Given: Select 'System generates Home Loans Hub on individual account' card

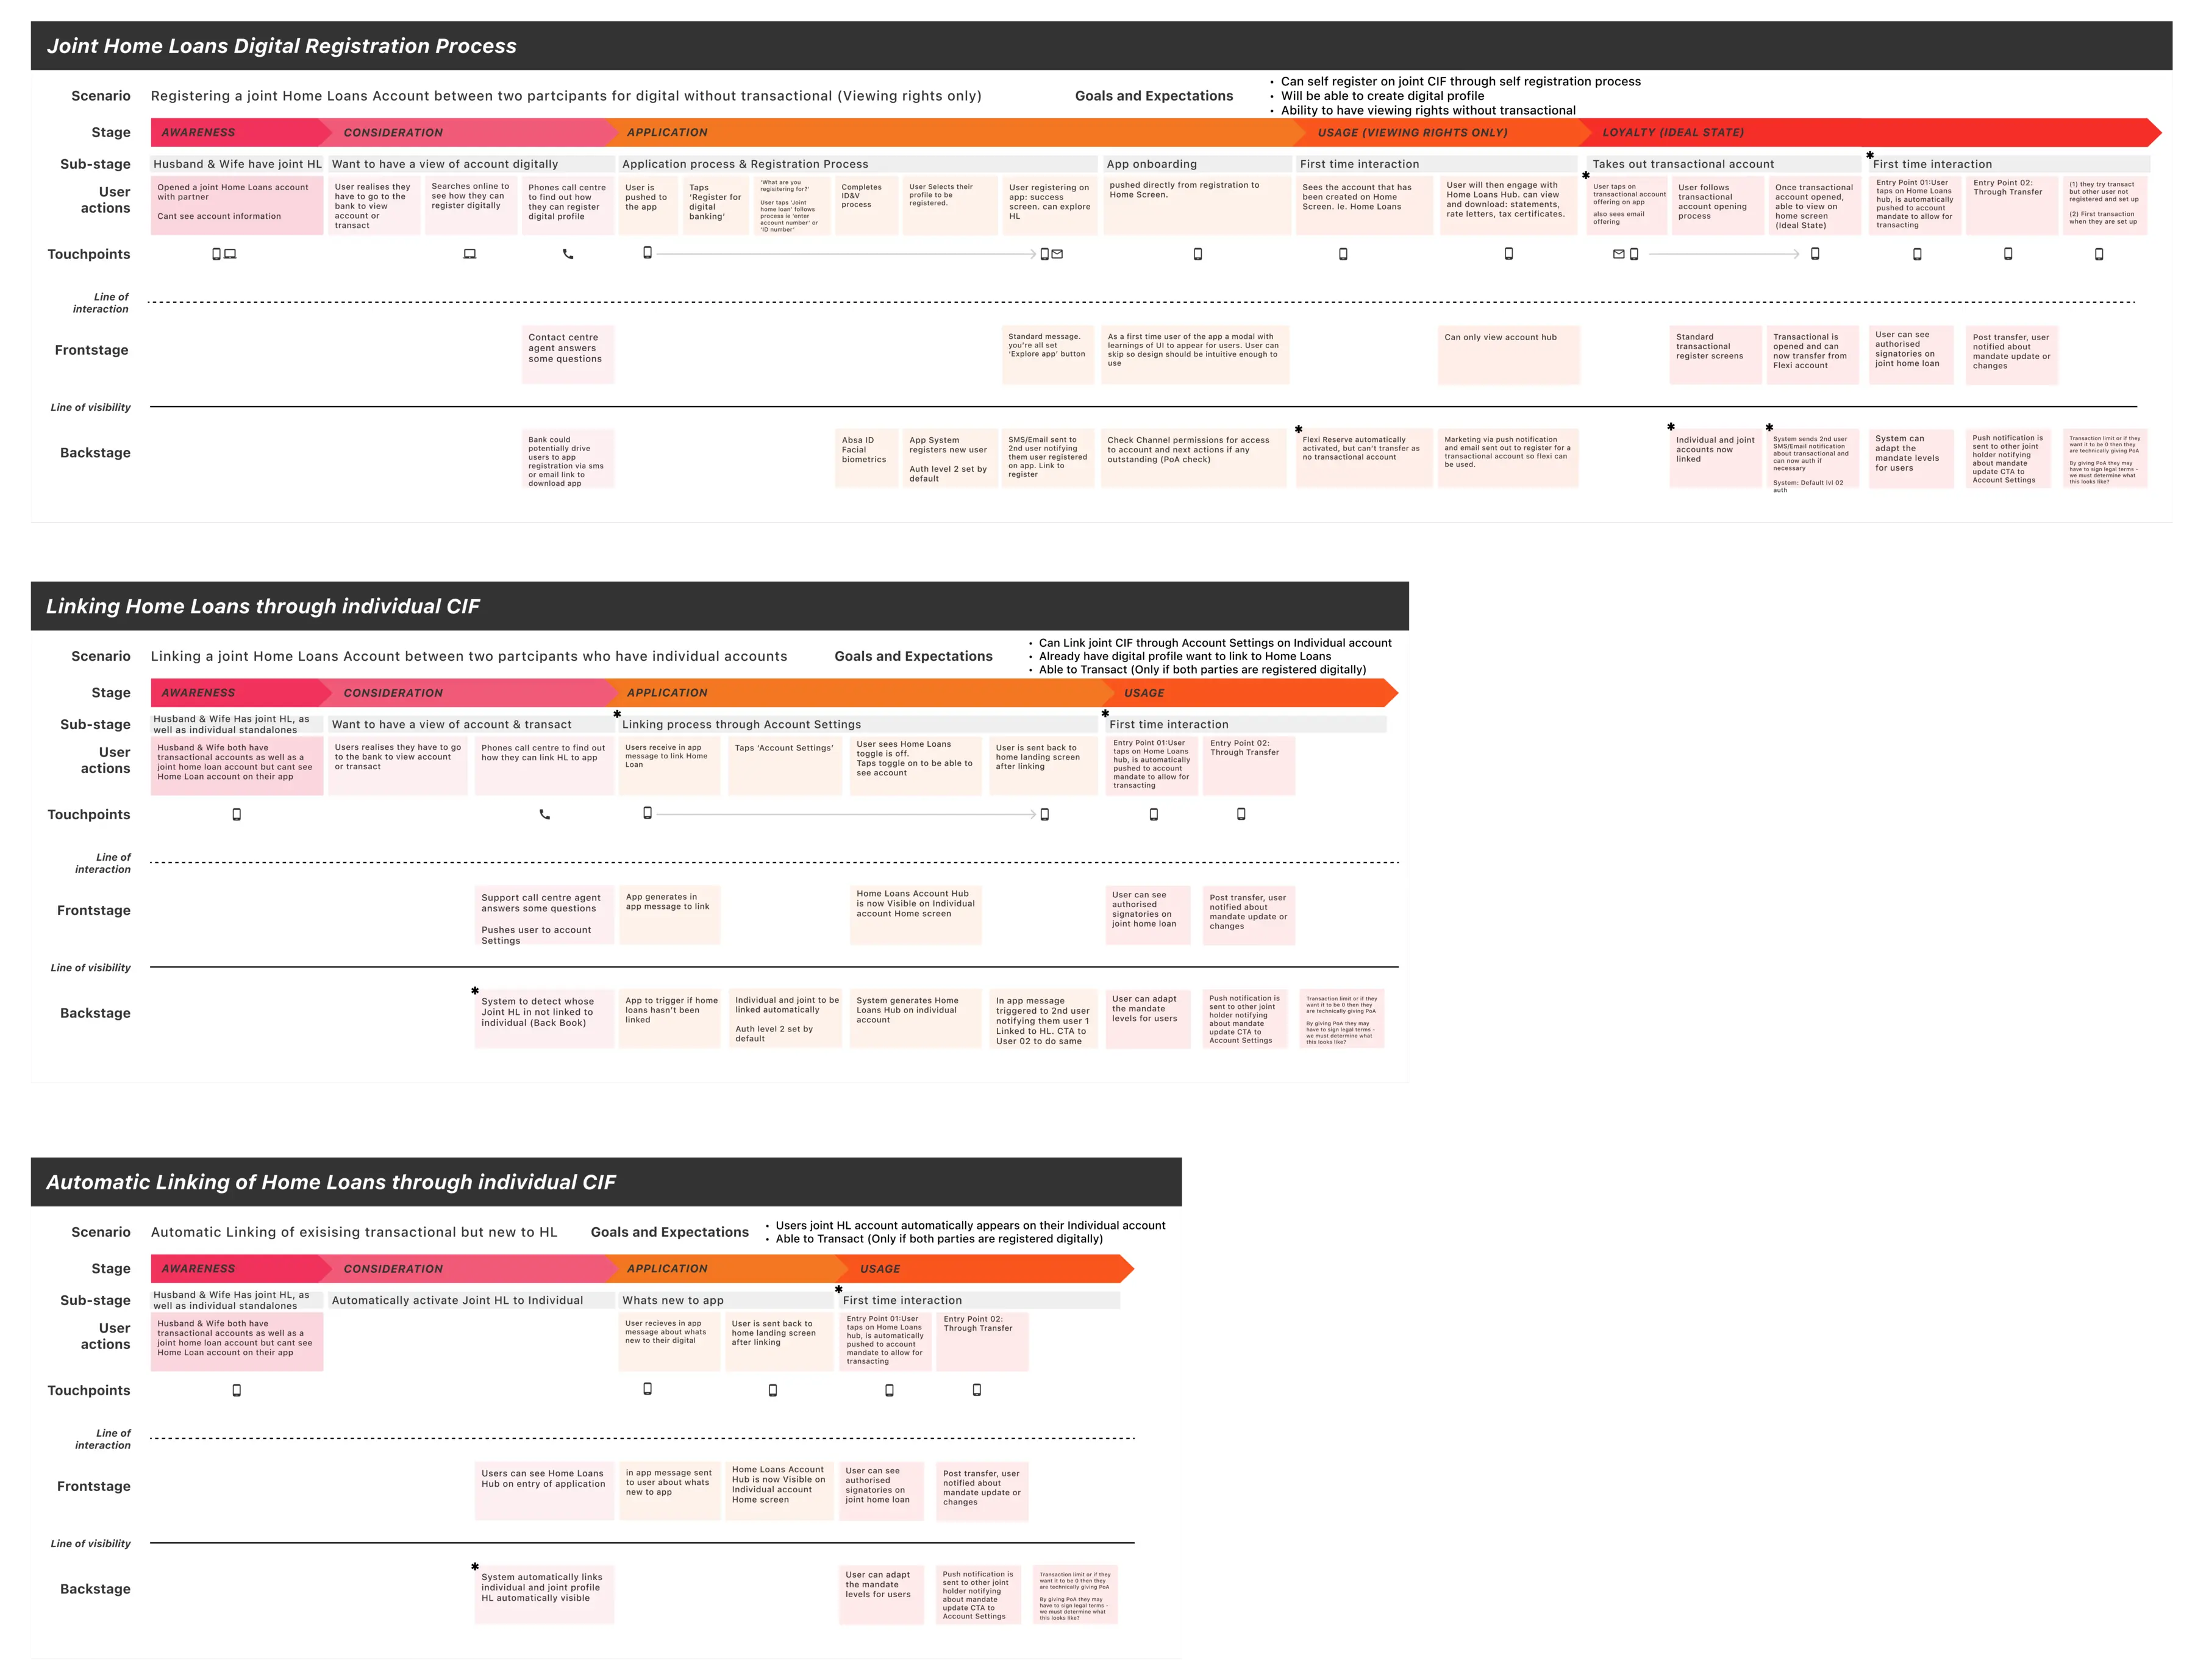Looking at the screenshot, I should point(916,1018).
